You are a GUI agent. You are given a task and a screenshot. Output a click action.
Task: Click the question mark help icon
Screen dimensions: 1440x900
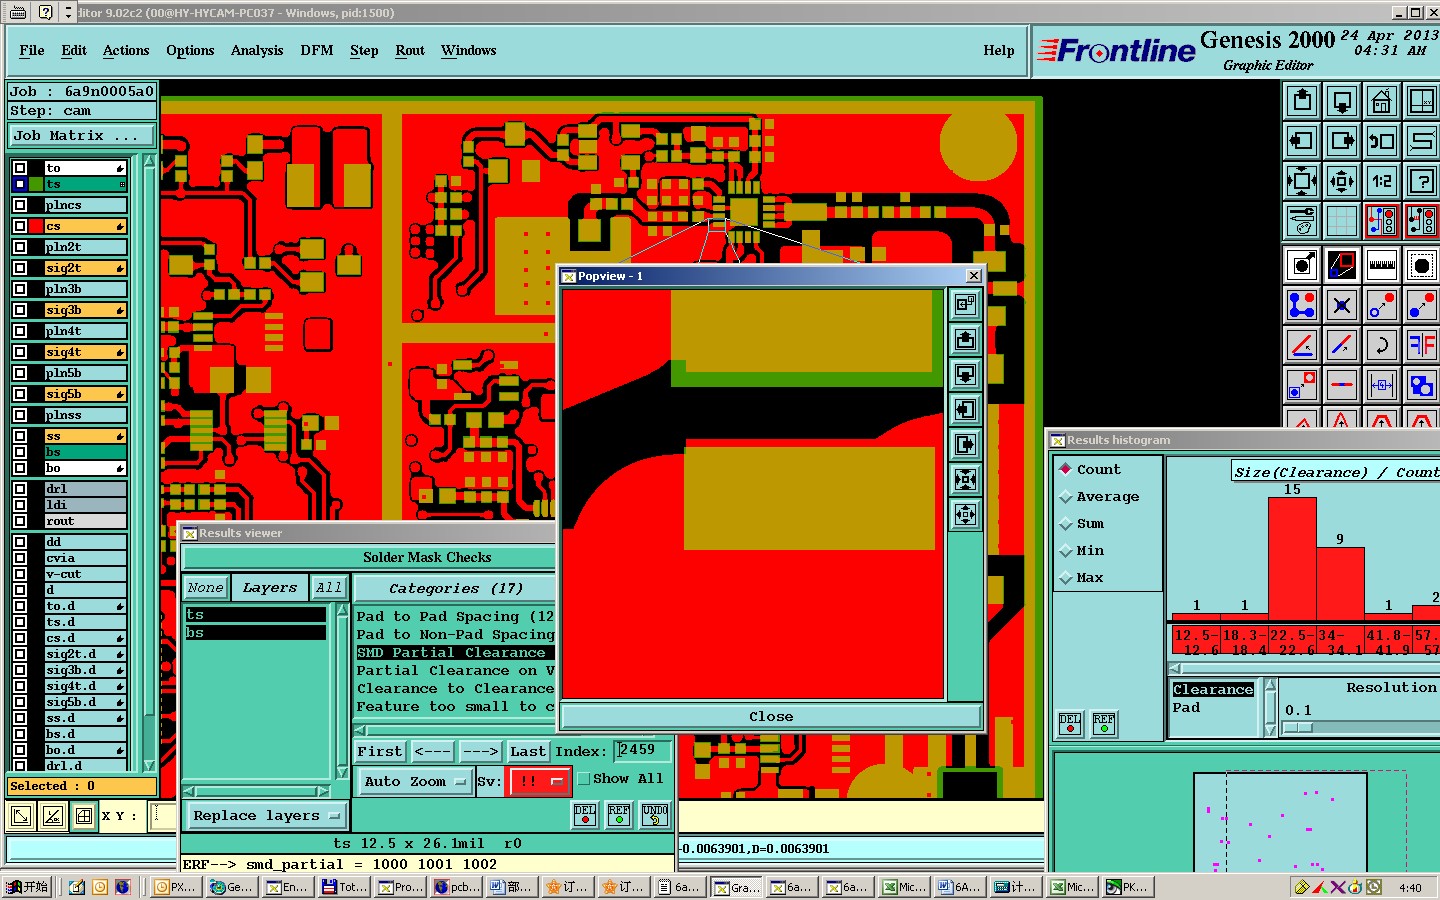[1421, 180]
